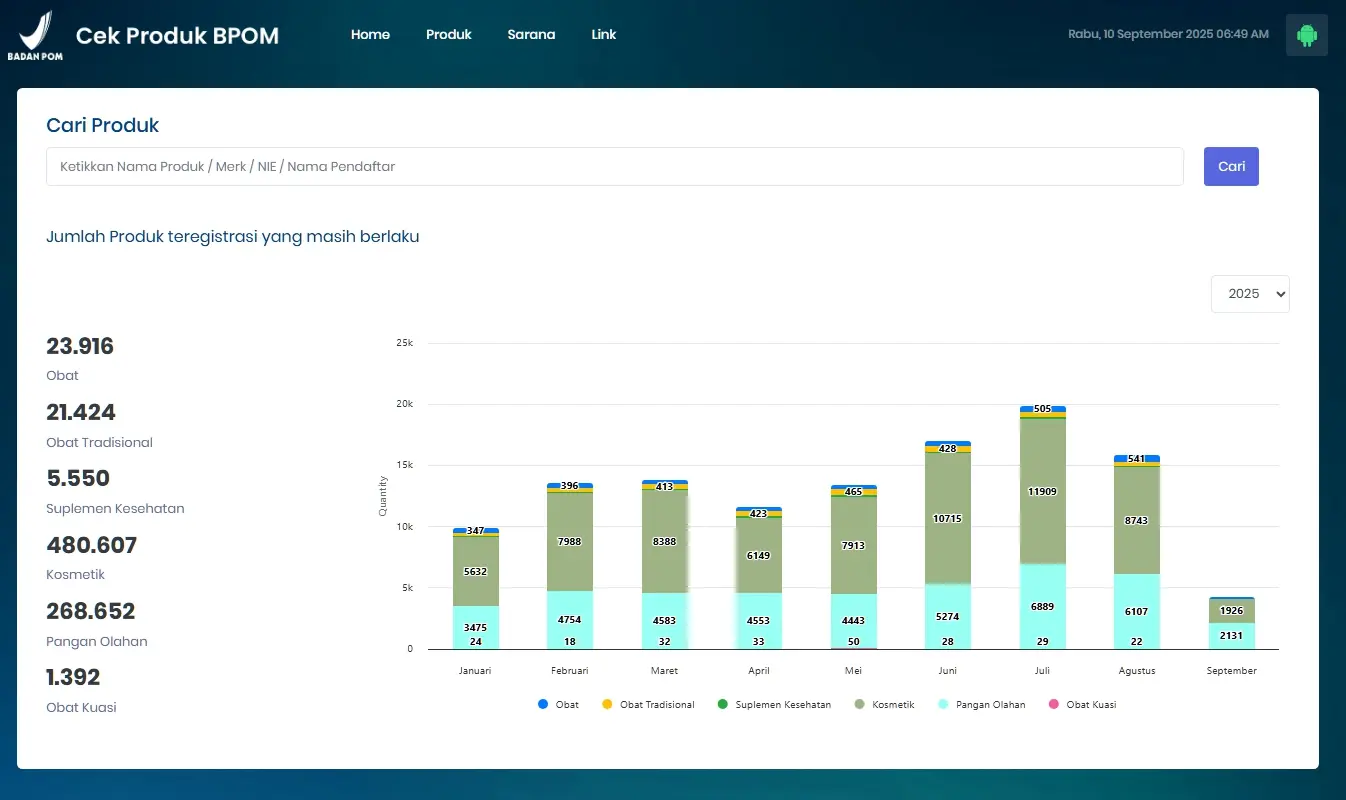Toggle Obat Kuasi legend marker

[1053, 705]
